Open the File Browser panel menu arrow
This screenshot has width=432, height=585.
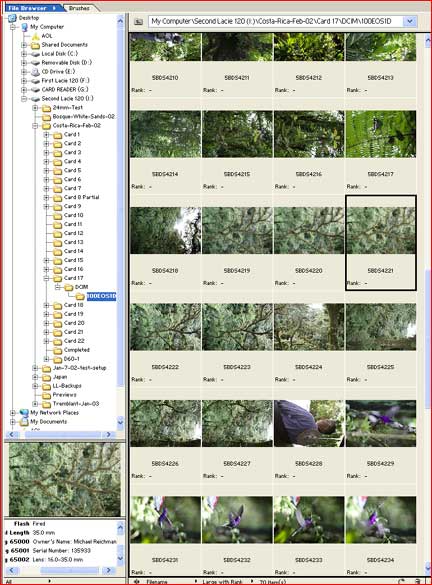tap(54, 8)
